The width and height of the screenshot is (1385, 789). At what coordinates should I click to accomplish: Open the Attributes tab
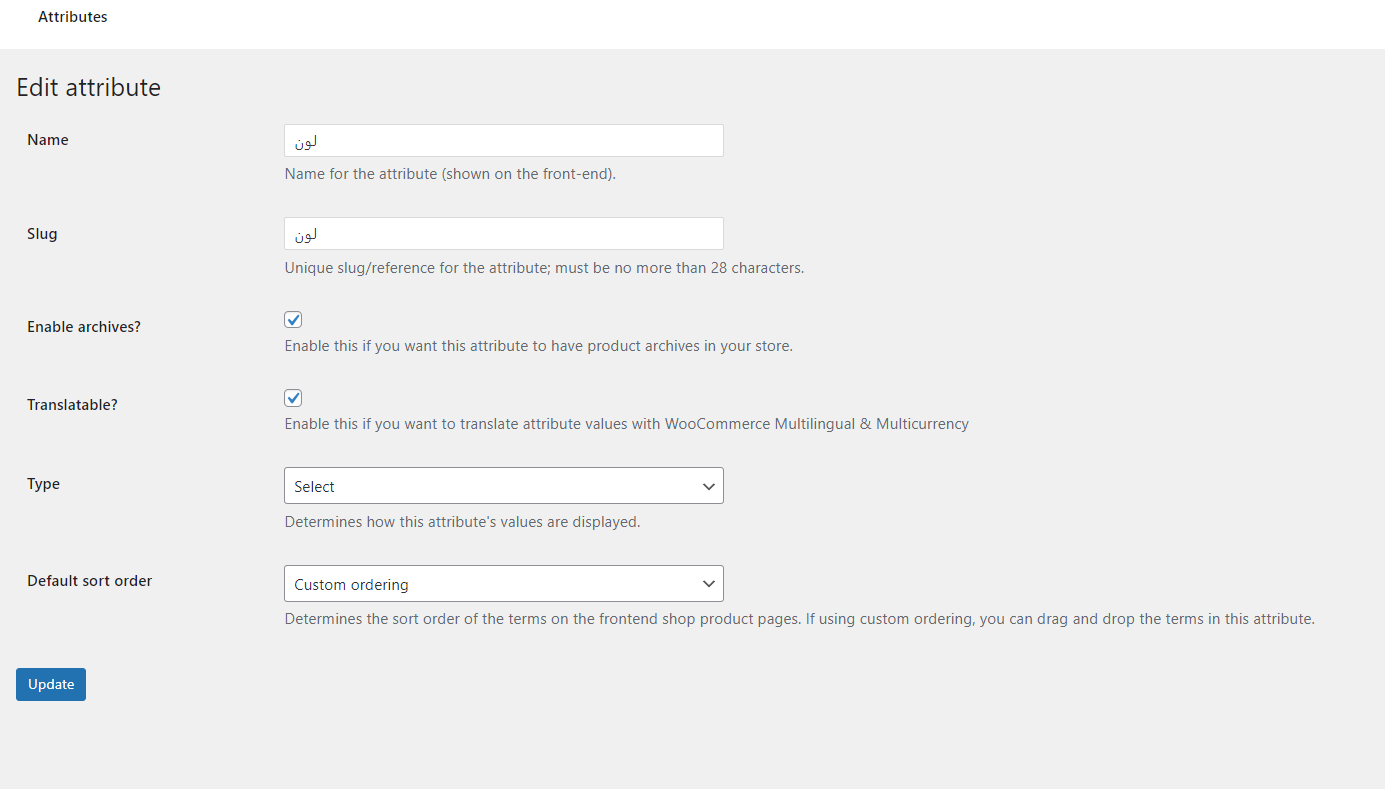coord(73,17)
